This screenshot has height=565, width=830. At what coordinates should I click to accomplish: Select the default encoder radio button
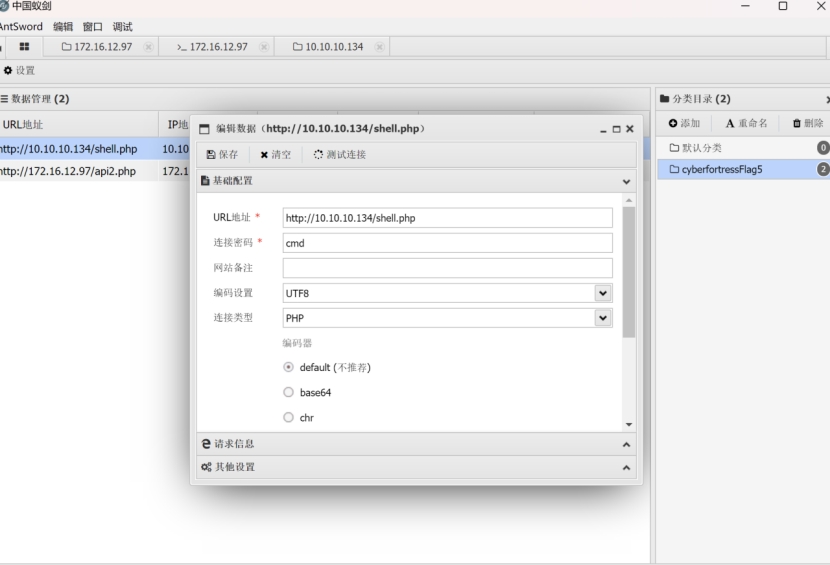[288, 367]
